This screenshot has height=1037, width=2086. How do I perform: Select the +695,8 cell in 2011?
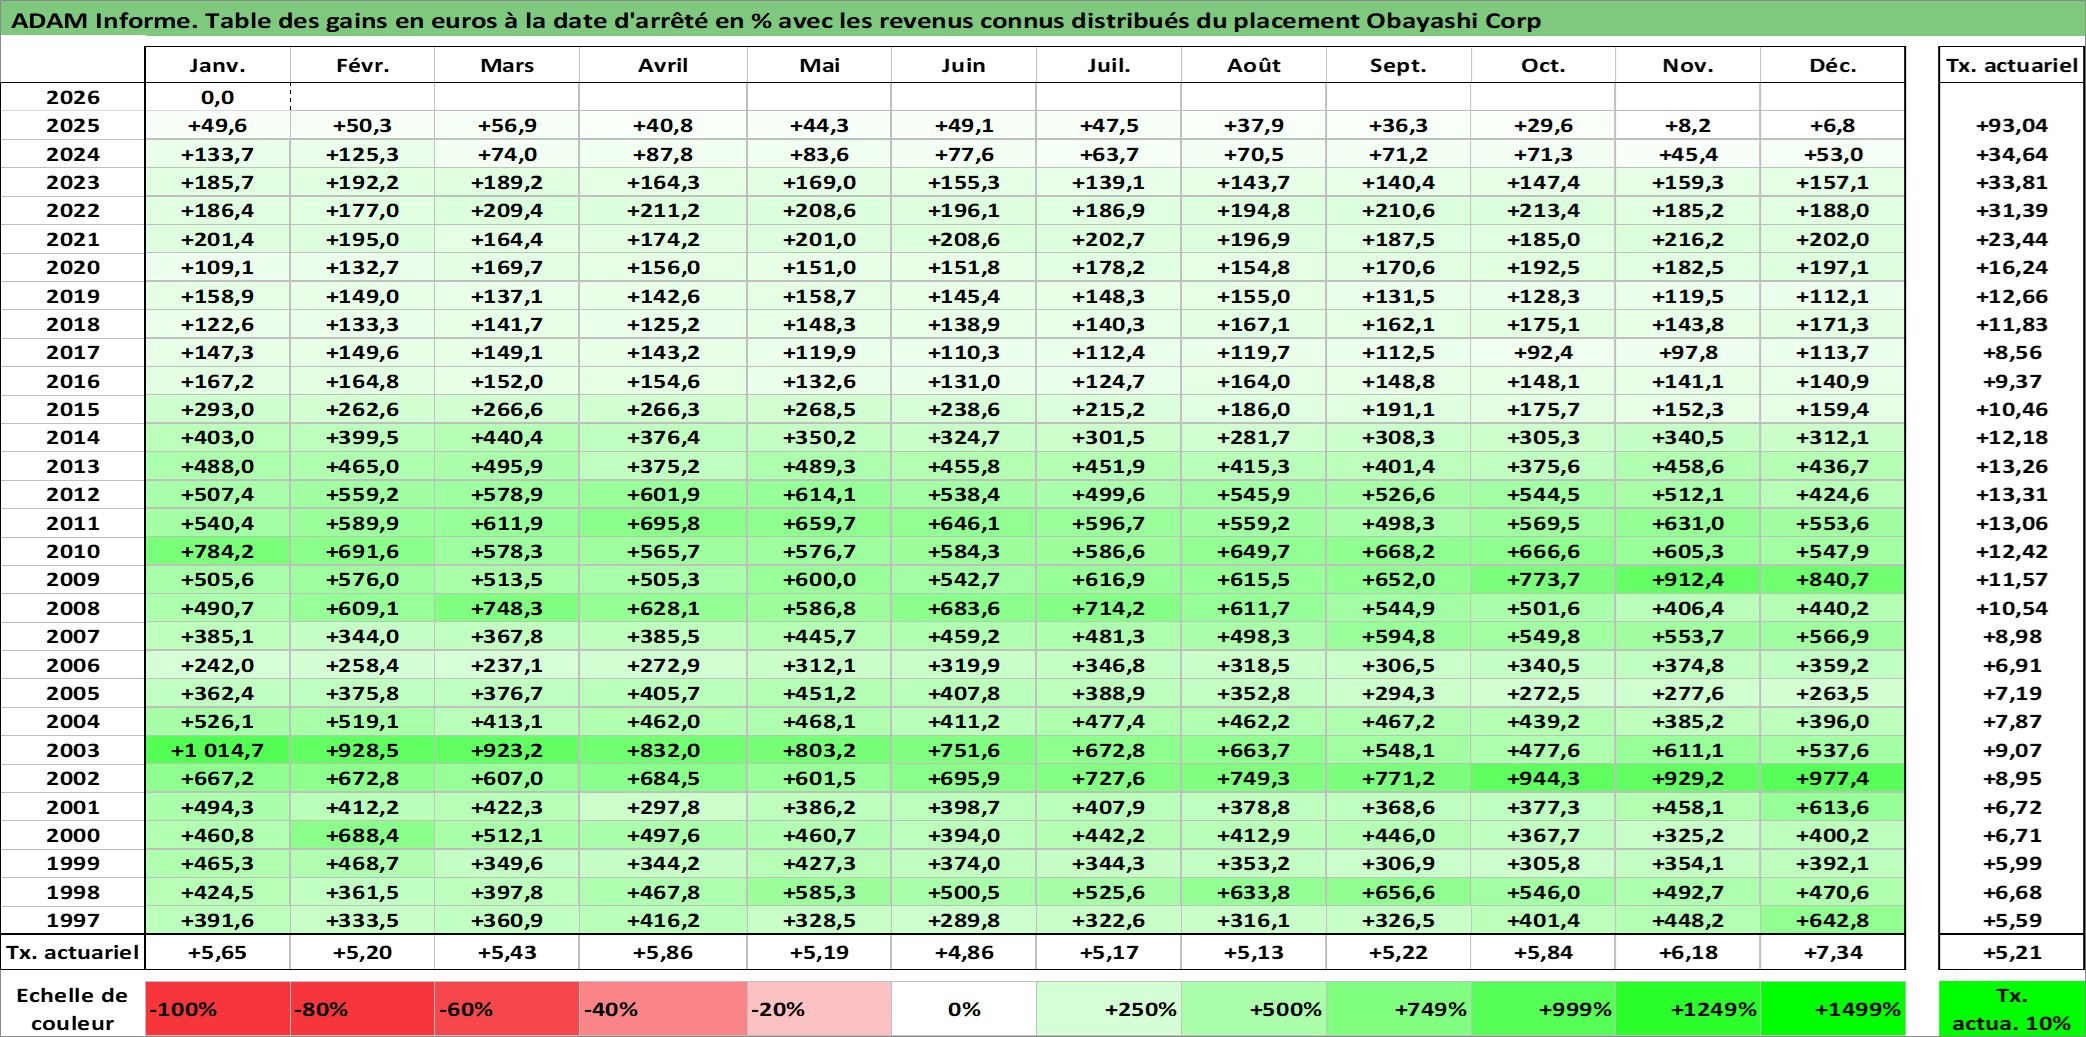tap(663, 523)
